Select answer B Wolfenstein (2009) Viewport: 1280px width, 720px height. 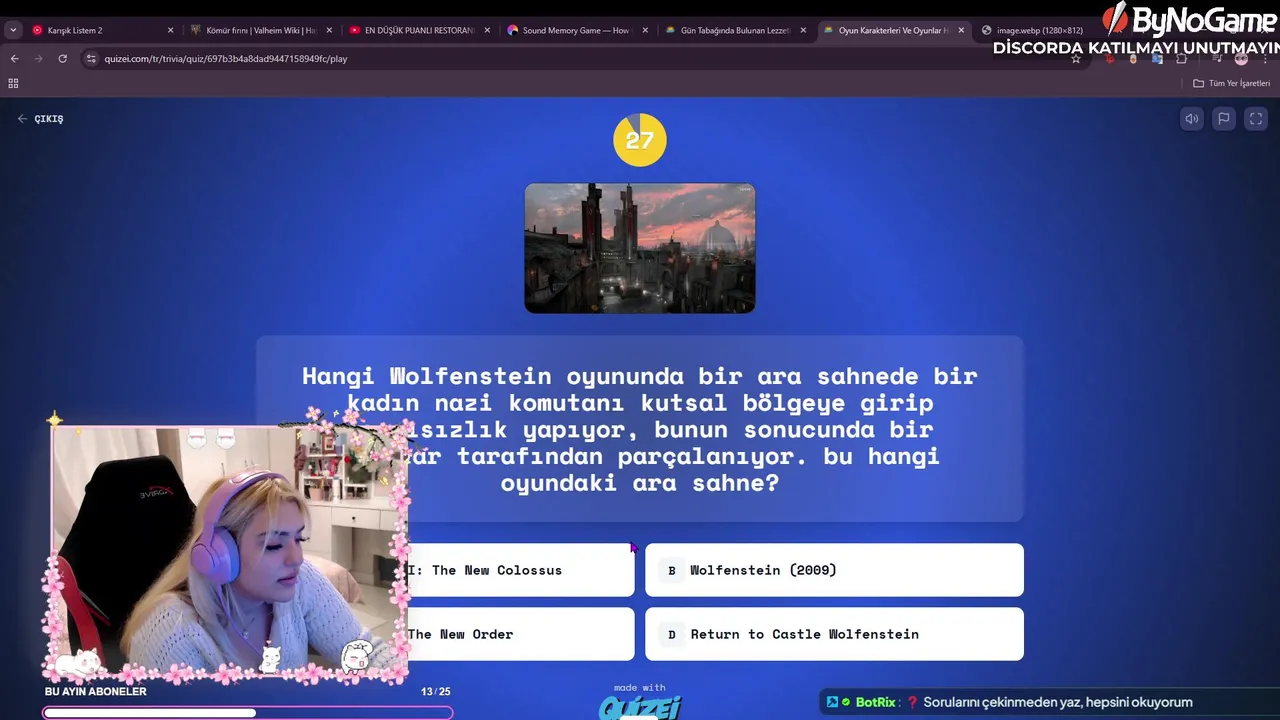pyautogui.click(x=834, y=570)
